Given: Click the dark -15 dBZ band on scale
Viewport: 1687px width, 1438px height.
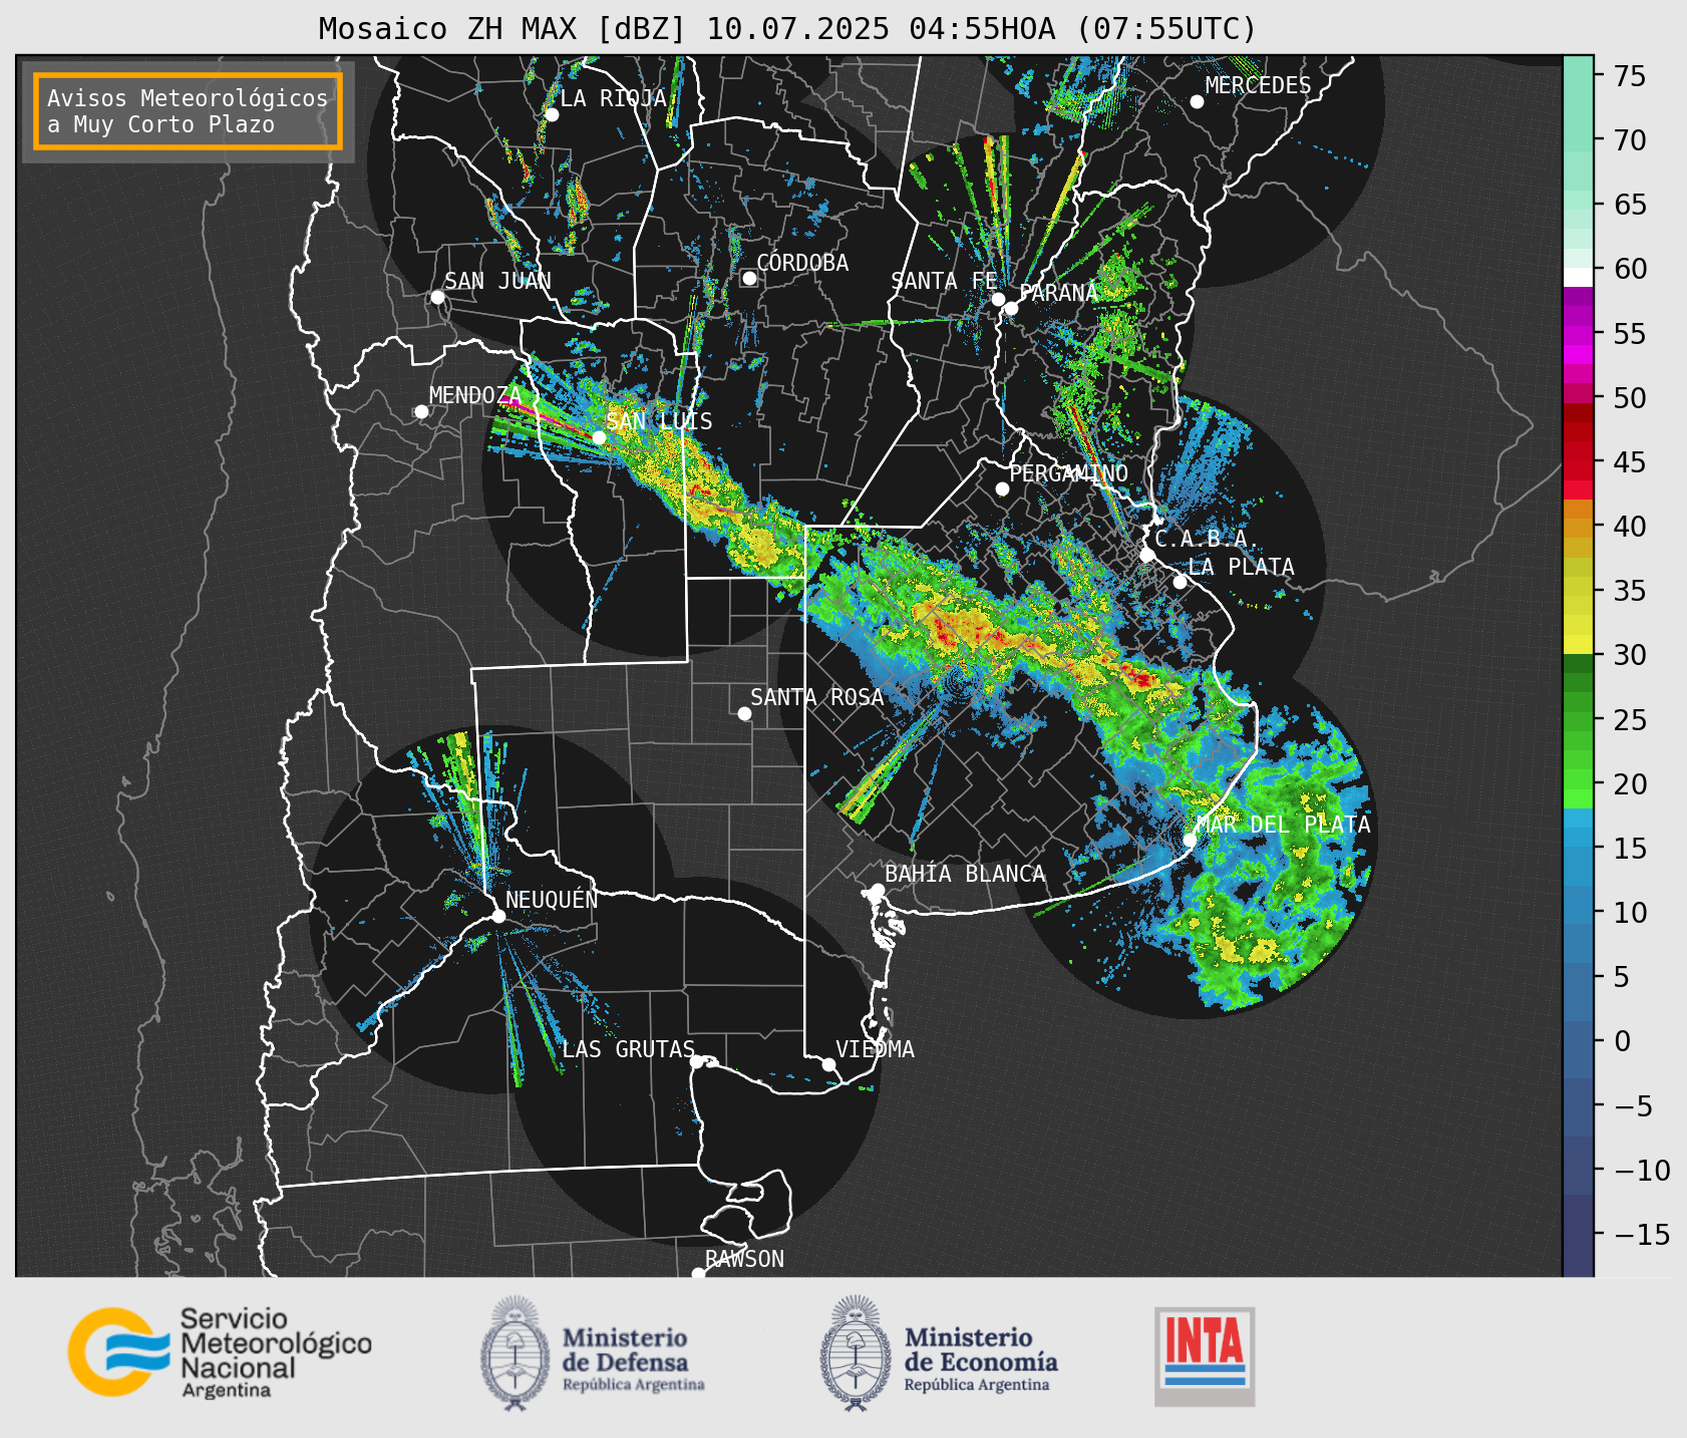Looking at the screenshot, I should pyautogui.click(x=1578, y=1235).
